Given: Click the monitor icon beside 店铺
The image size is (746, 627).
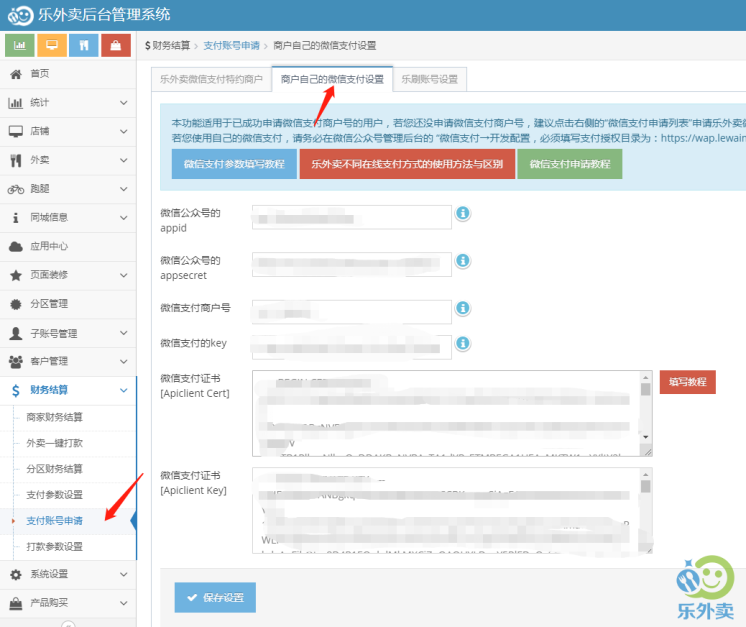Looking at the screenshot, I should pos(16,131).
